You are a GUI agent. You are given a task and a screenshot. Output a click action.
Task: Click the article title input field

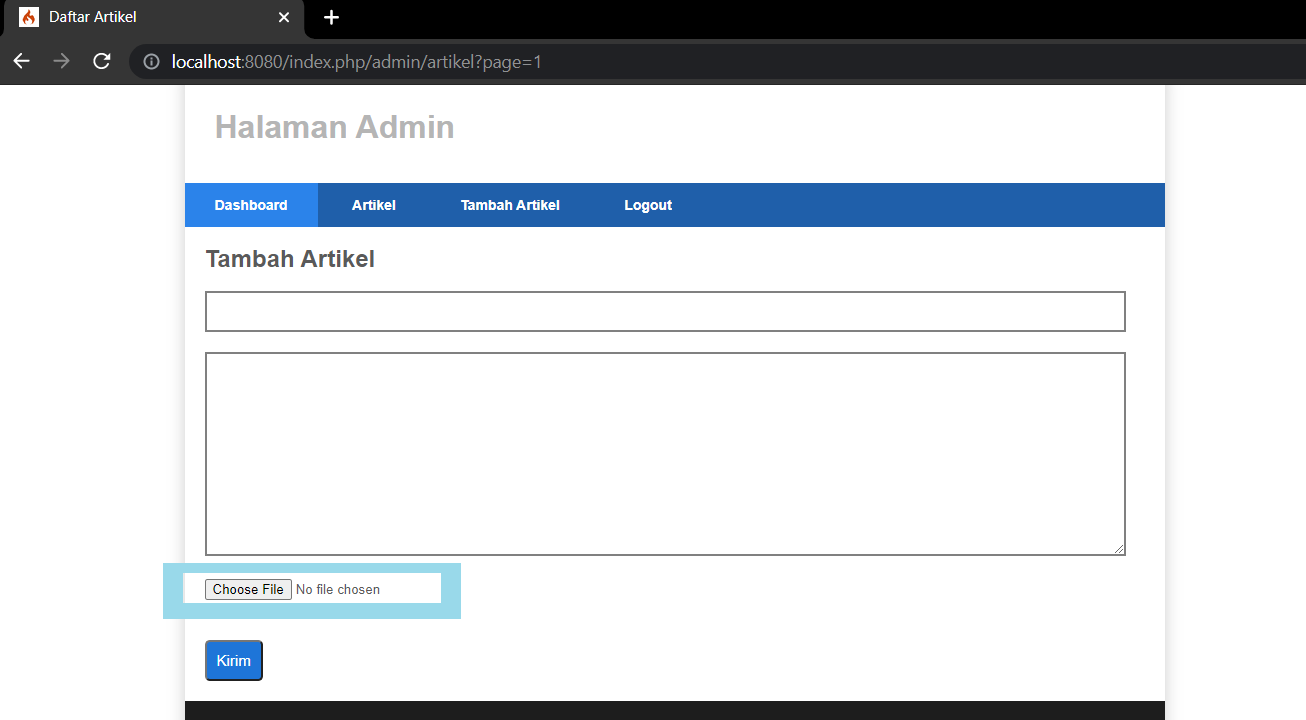tap(665, 311)
